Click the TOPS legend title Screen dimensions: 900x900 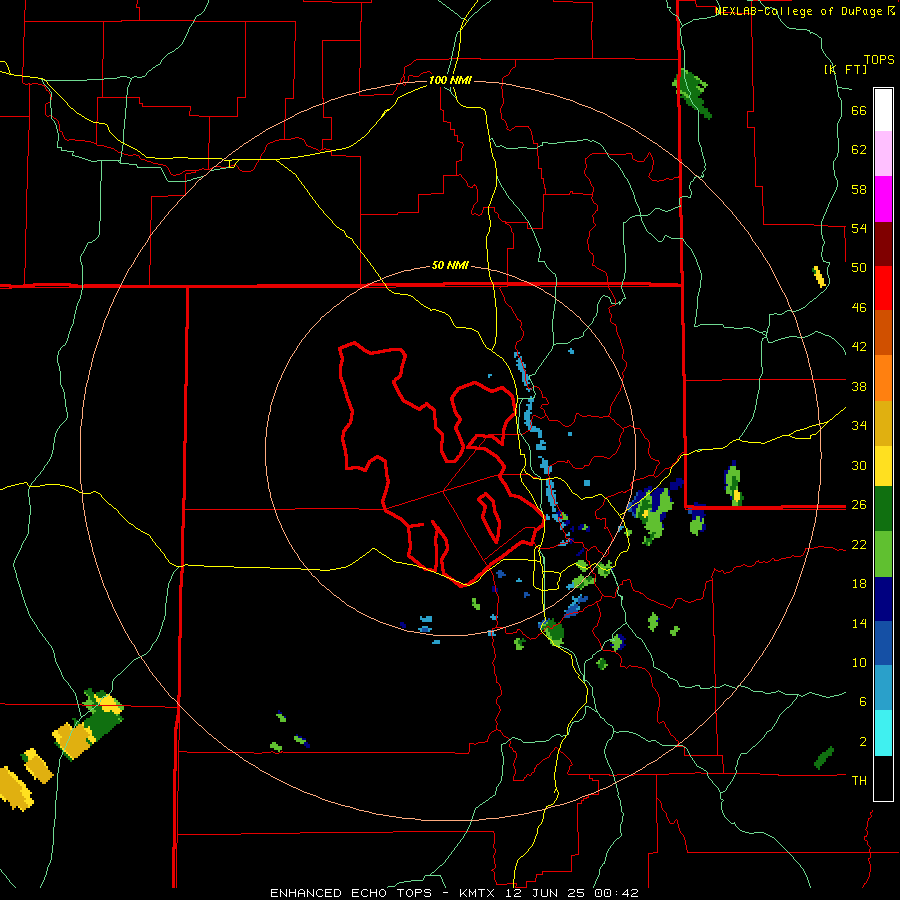(879, 60)
